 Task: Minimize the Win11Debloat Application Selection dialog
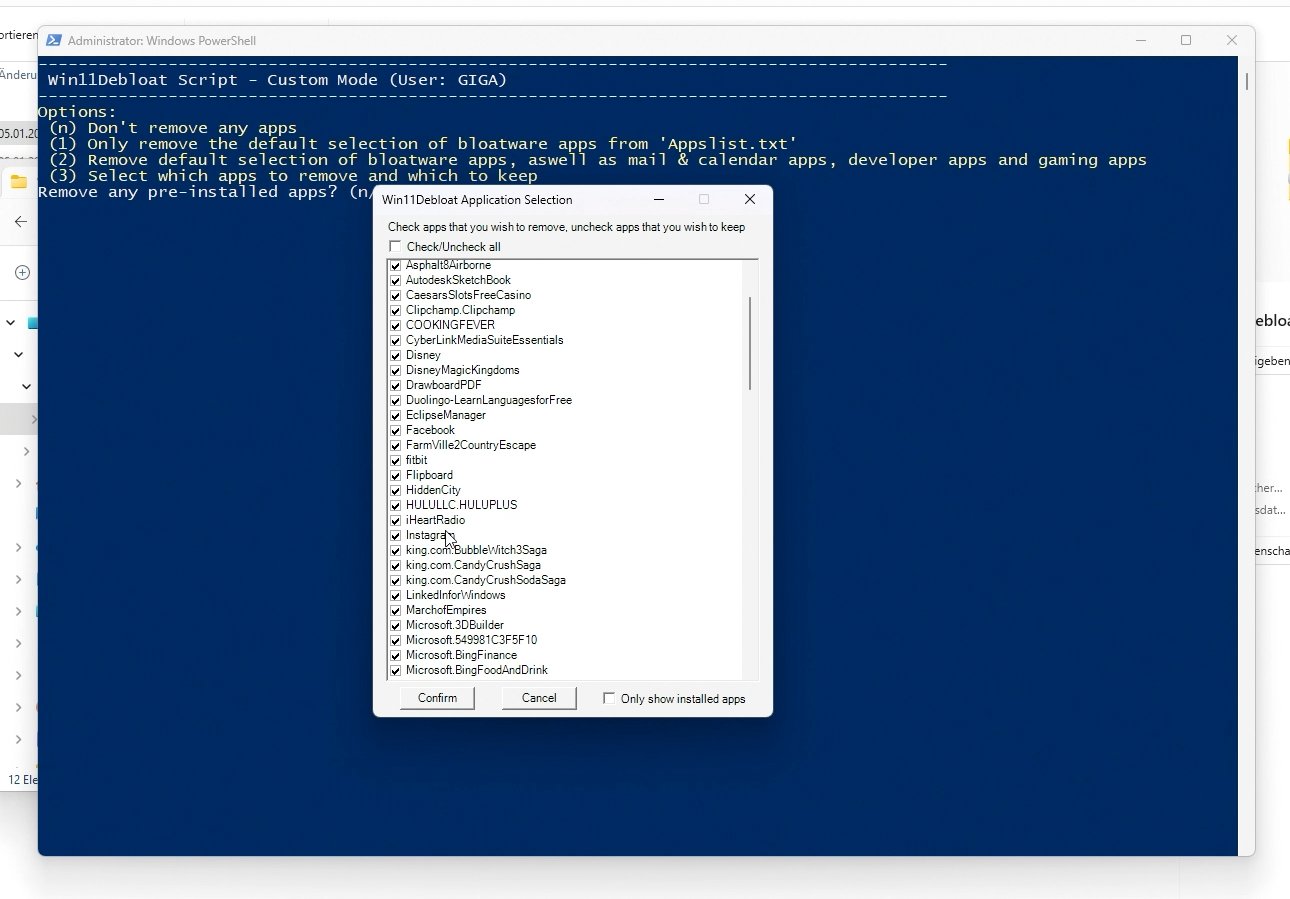click(x=657, y=199)
